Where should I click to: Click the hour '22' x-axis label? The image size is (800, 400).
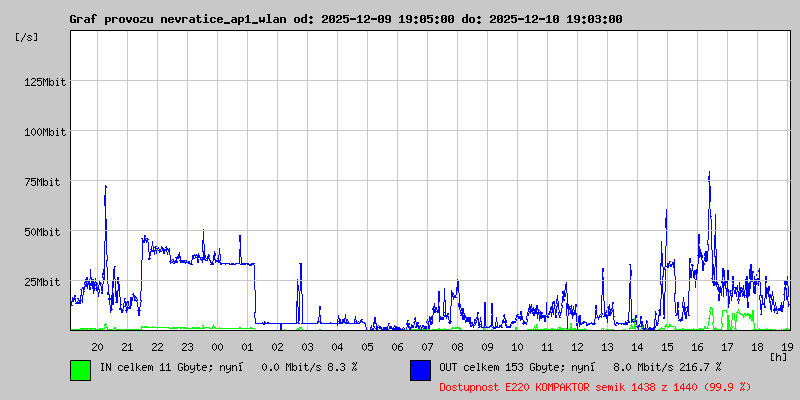click(158, 347)
